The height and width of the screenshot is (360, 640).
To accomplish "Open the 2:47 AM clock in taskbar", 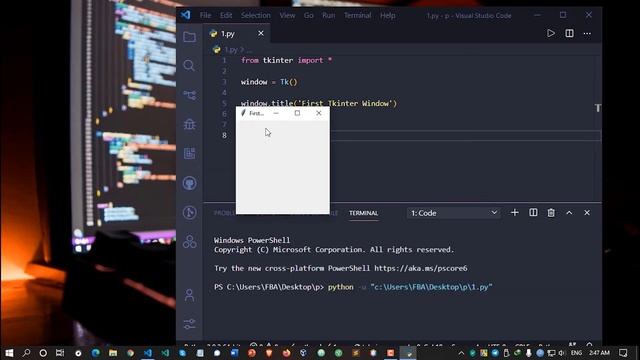I will tap(600, 353).
